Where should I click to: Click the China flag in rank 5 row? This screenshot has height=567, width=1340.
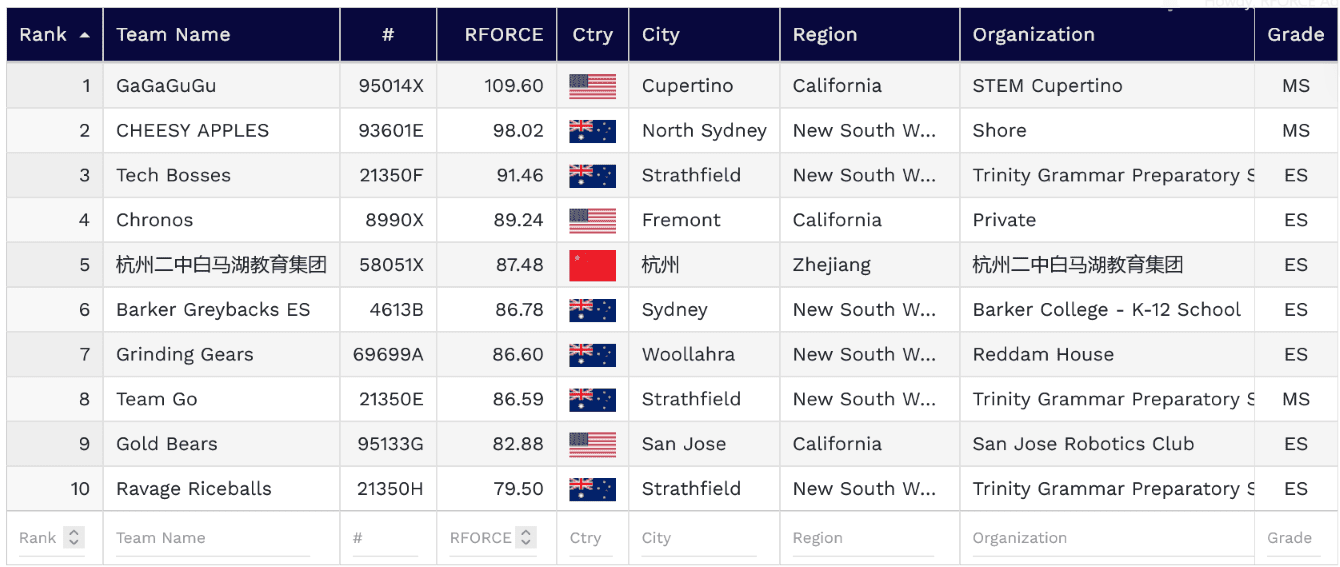(x=592, y=265)
